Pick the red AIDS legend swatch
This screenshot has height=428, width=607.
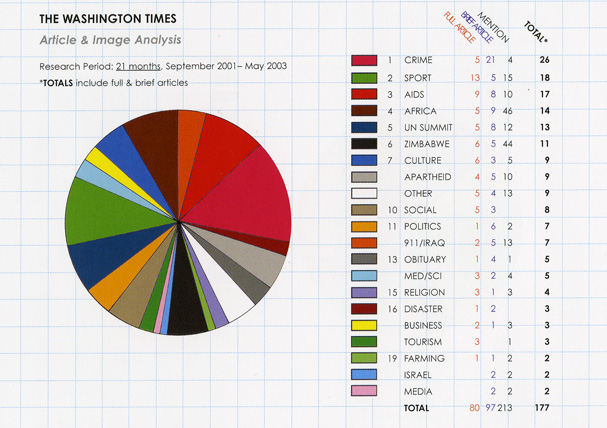[364, 94]
